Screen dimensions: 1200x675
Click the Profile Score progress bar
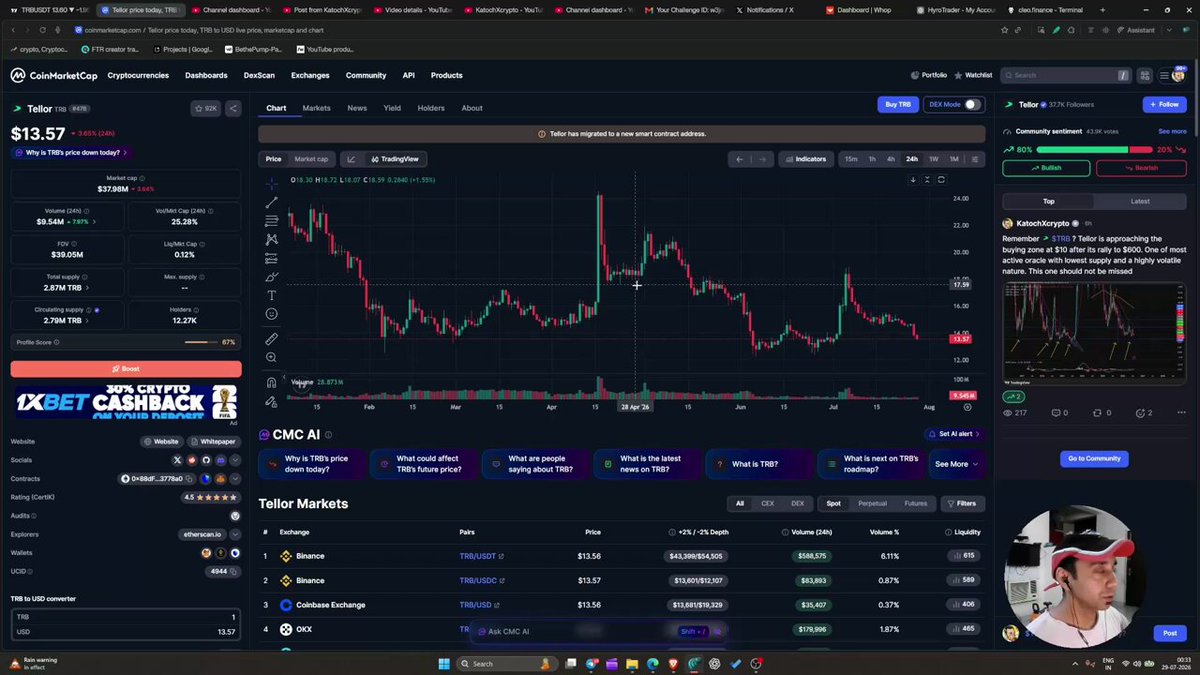tap(202, 342)
